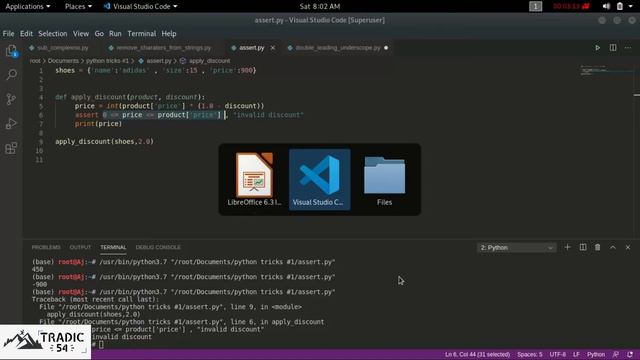Open the Explorer view in activity bar
The height and width of the screenshot is (360, 640).
click(11, 51)
